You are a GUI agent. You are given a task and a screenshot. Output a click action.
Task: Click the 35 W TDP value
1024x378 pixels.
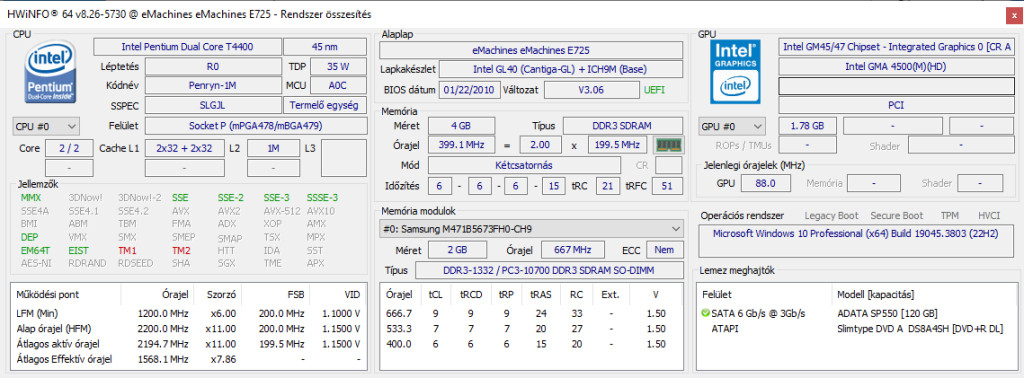pyautogui.click(x=338, y=67)
